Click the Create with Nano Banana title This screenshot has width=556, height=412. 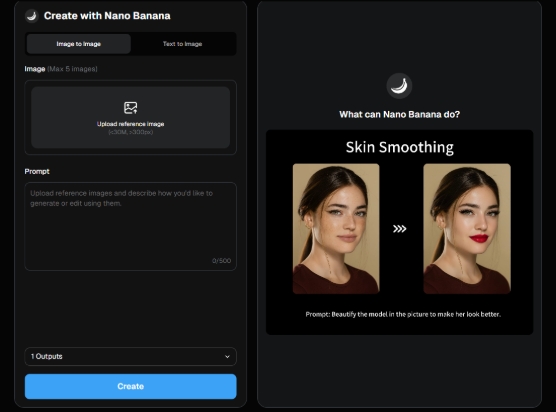tap(107, 16)
